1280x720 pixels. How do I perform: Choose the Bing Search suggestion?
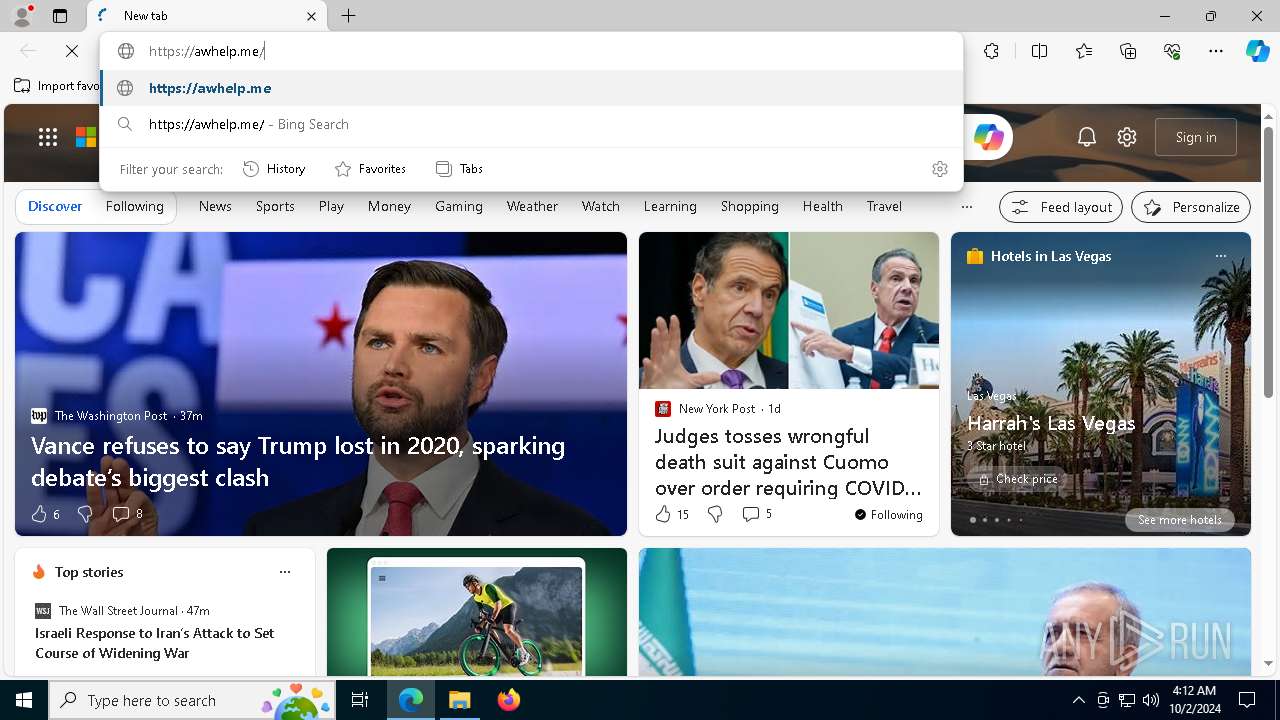pos(531,124)
